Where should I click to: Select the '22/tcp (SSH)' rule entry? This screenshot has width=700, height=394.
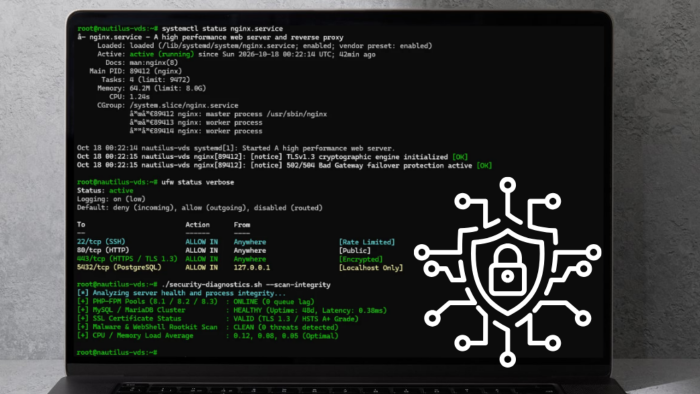tap(101, 241)
